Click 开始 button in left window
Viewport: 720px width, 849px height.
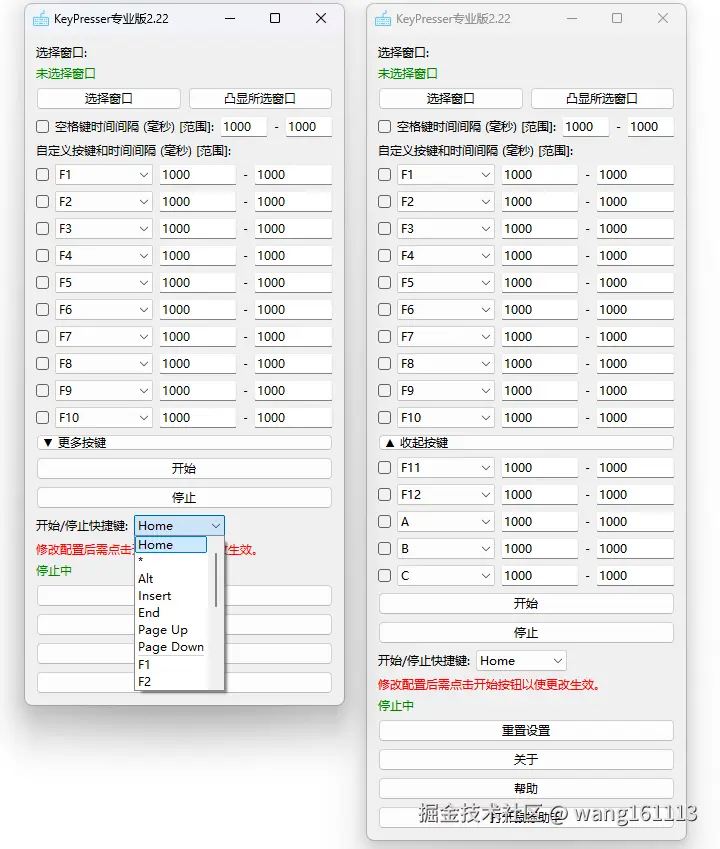tap(184, 468)
